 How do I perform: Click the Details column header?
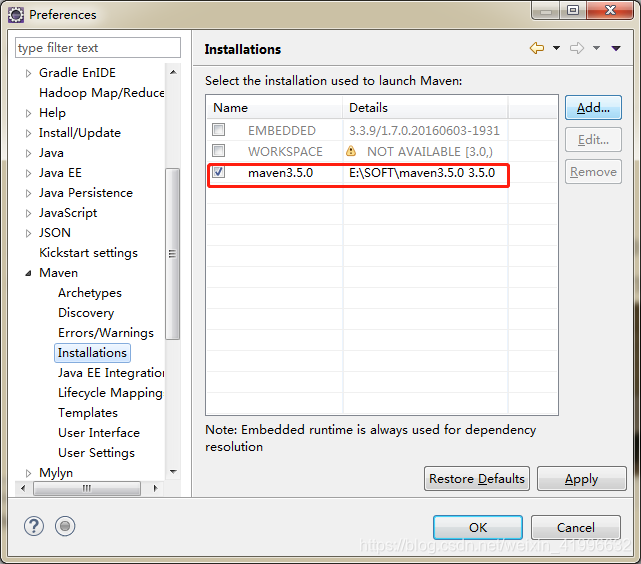coord(425,108)
